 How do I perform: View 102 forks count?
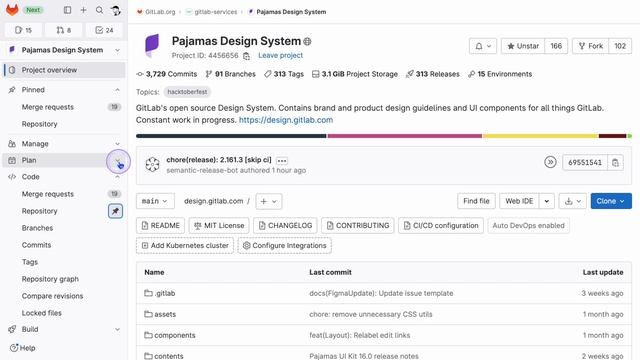click(620, 46)
